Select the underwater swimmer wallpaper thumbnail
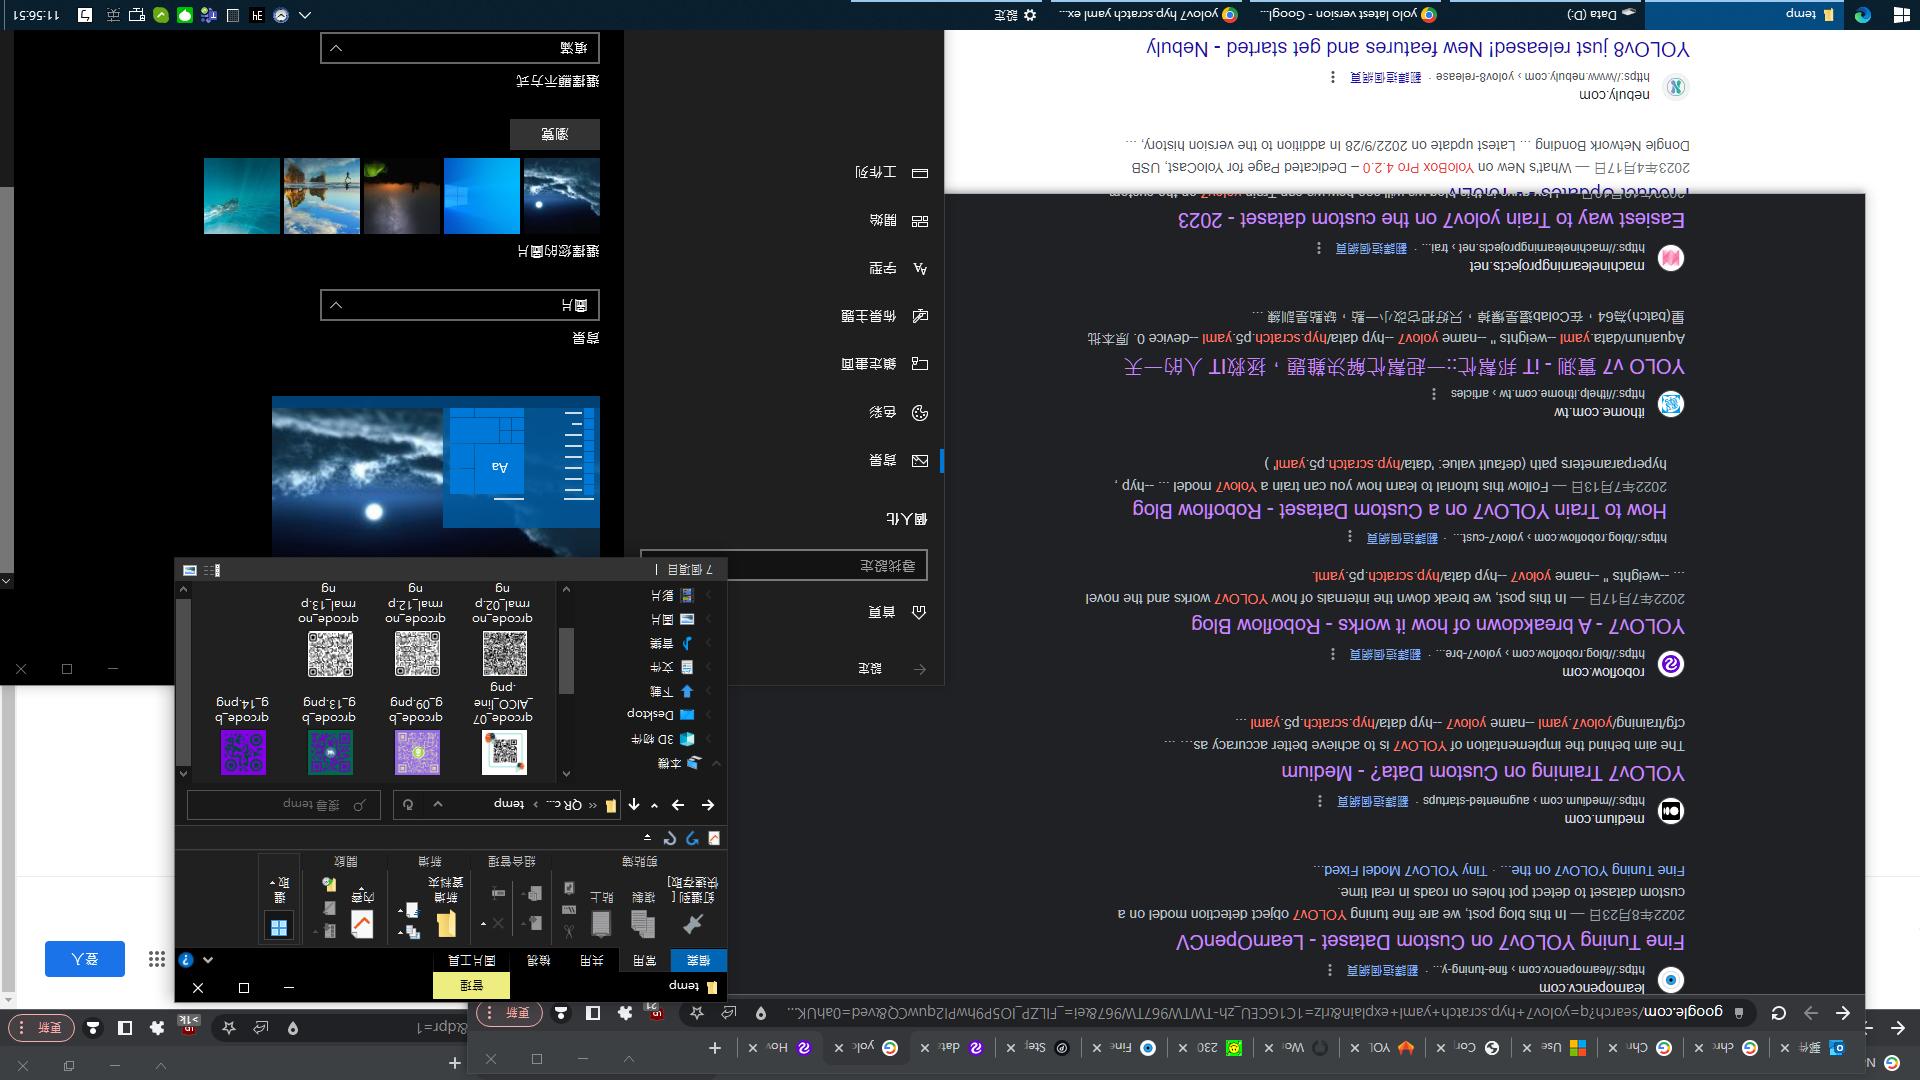This screenshot has height=1080, width=1920. [242, 196]
